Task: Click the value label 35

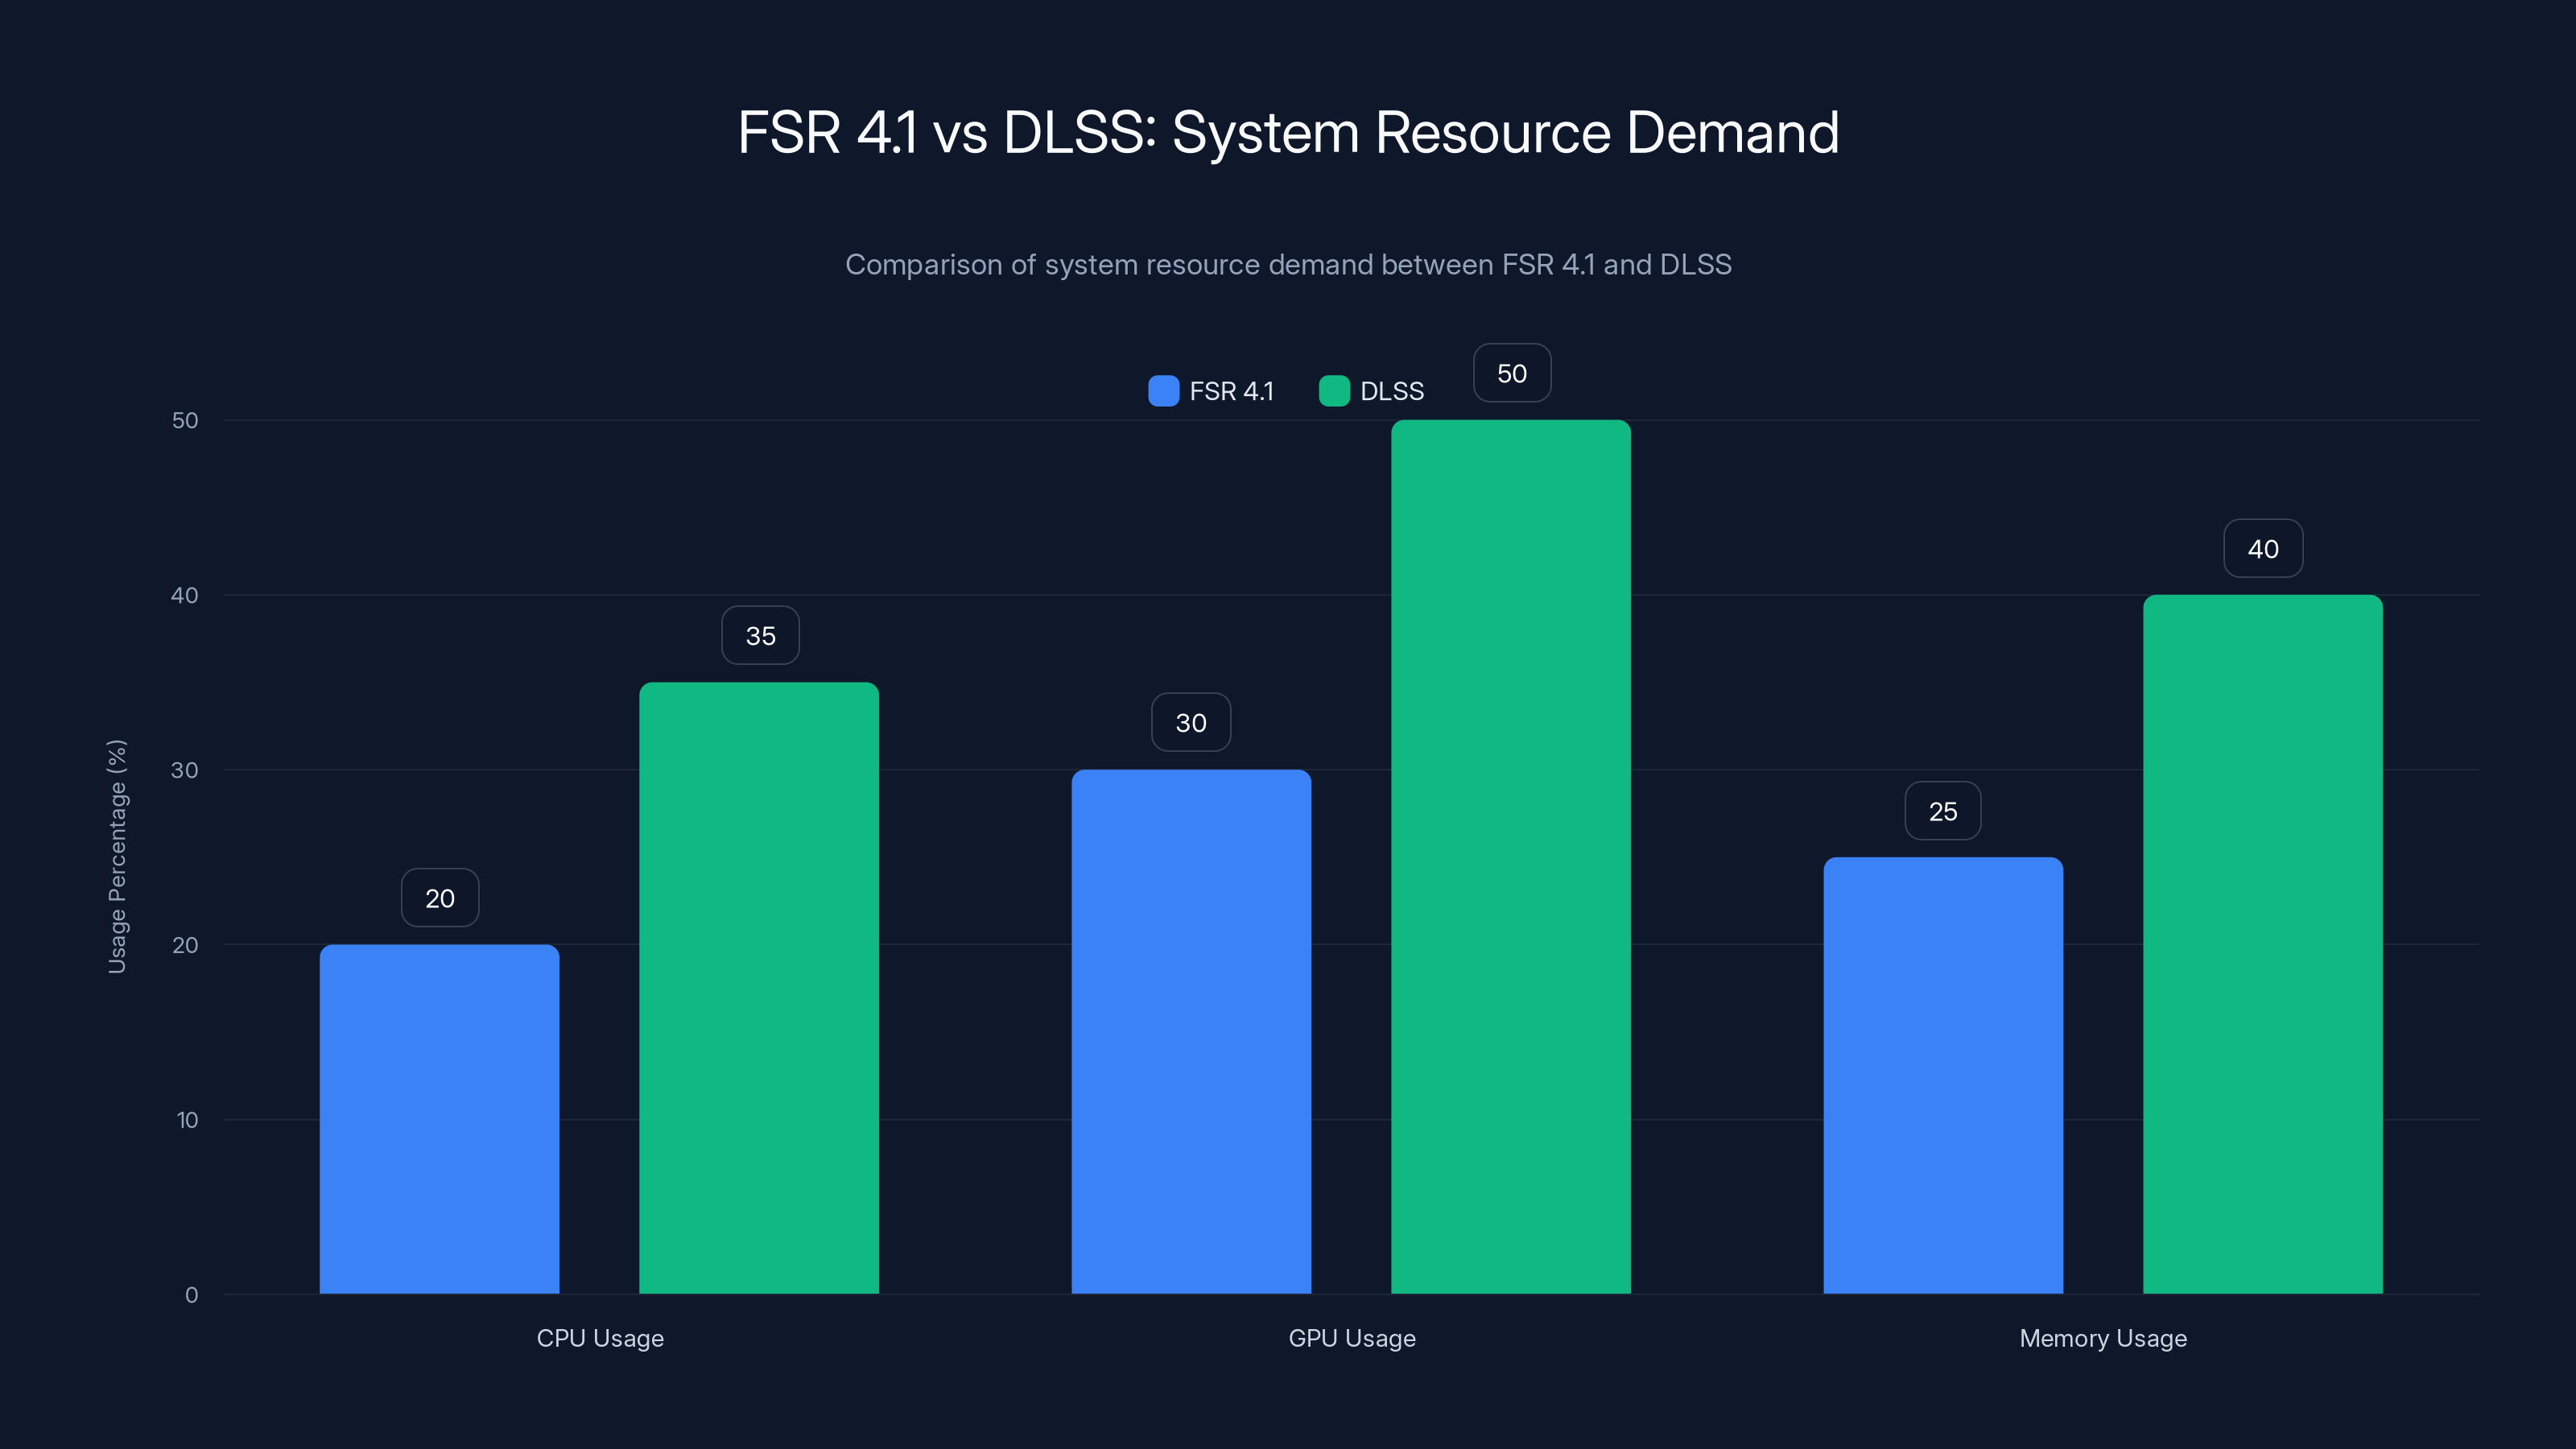Action: (x=760, y=635)
